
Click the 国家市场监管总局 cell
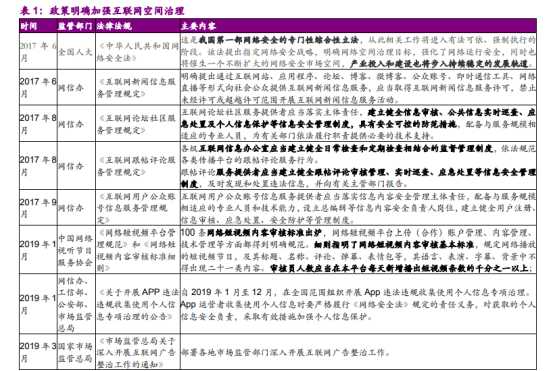tap(75, 352)
